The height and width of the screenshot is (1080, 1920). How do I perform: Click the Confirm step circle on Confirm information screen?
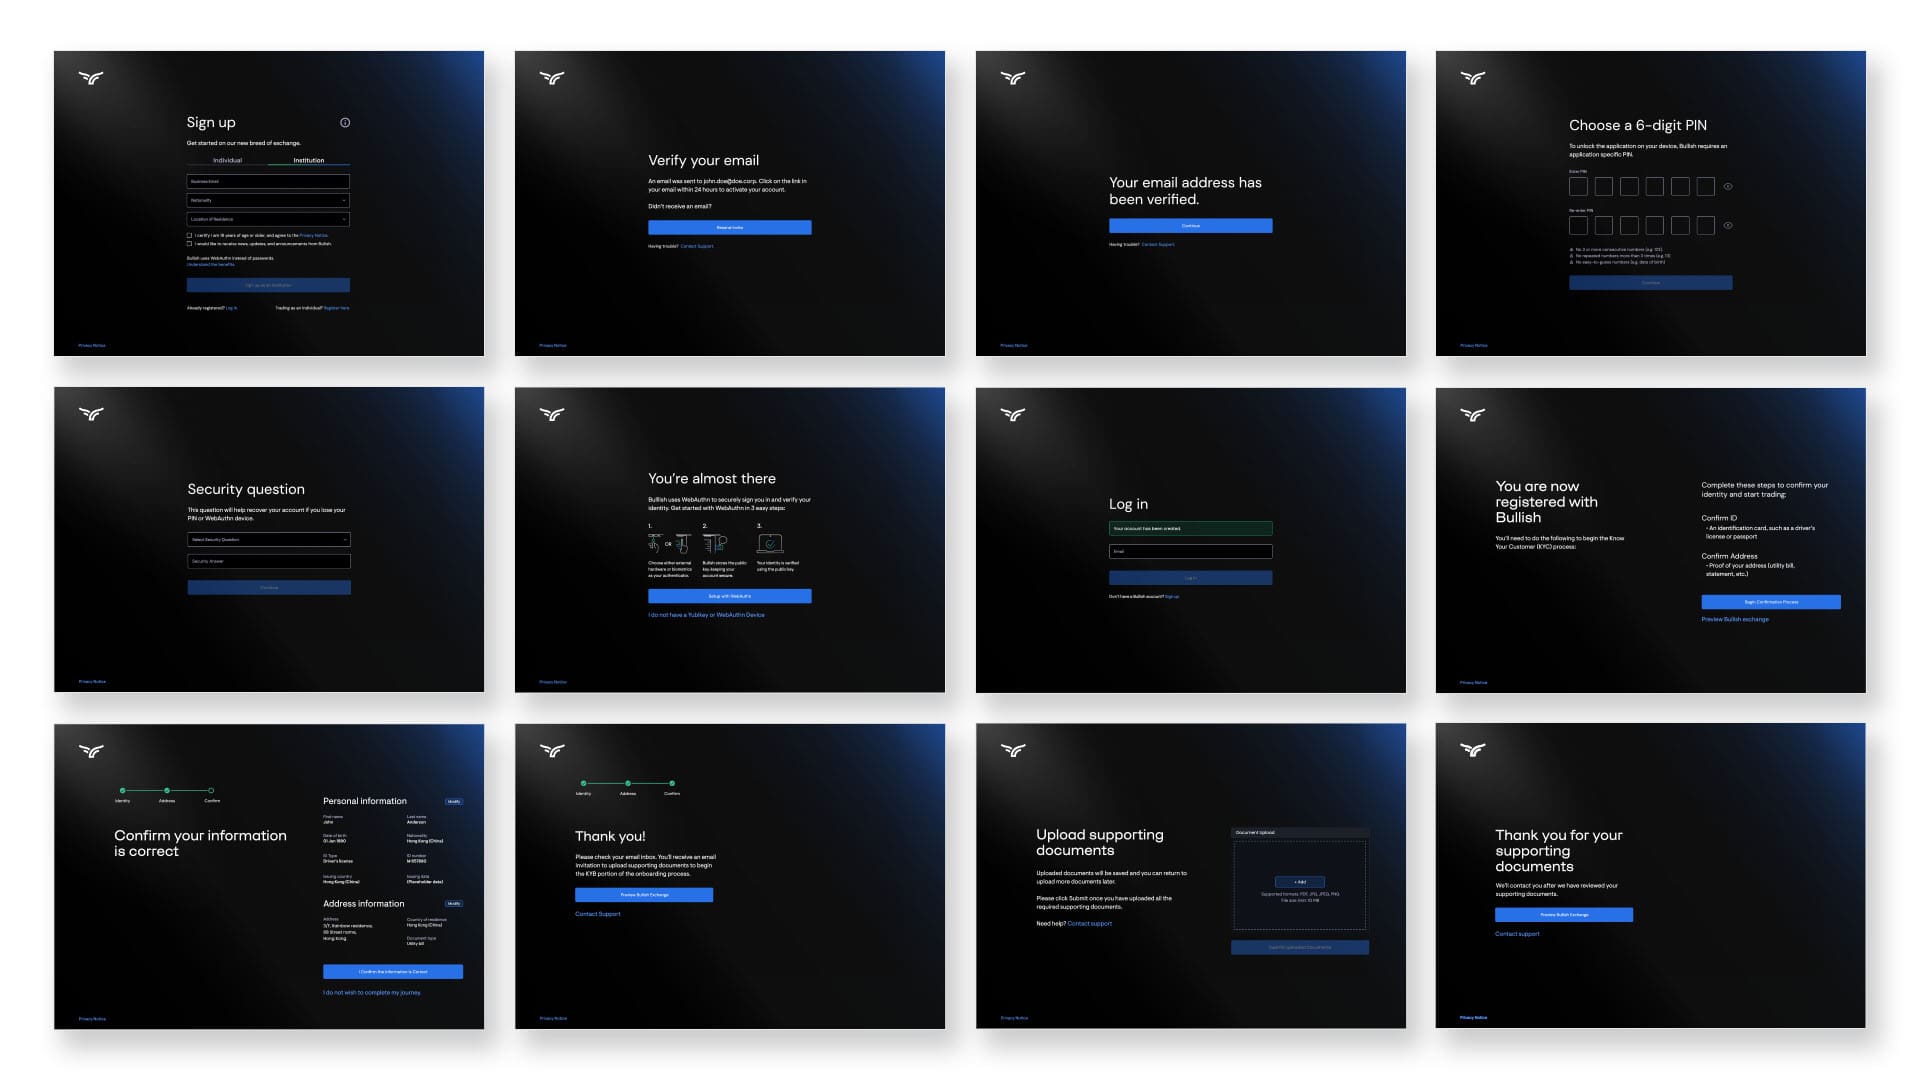pos(211,791)
